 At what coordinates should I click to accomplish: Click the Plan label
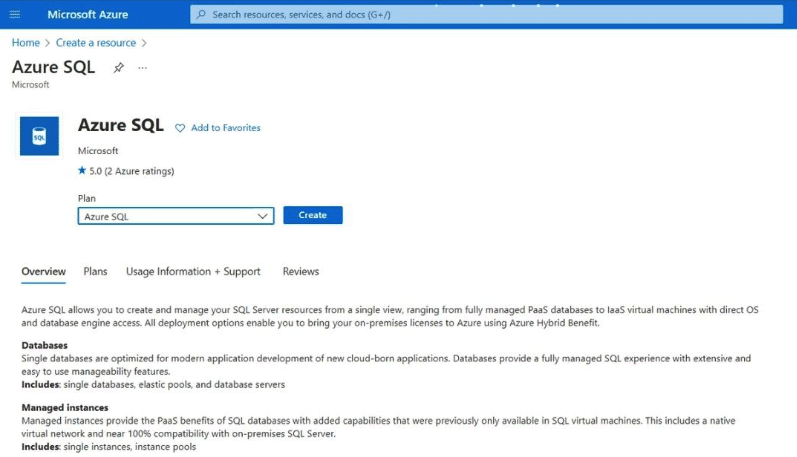86,198
